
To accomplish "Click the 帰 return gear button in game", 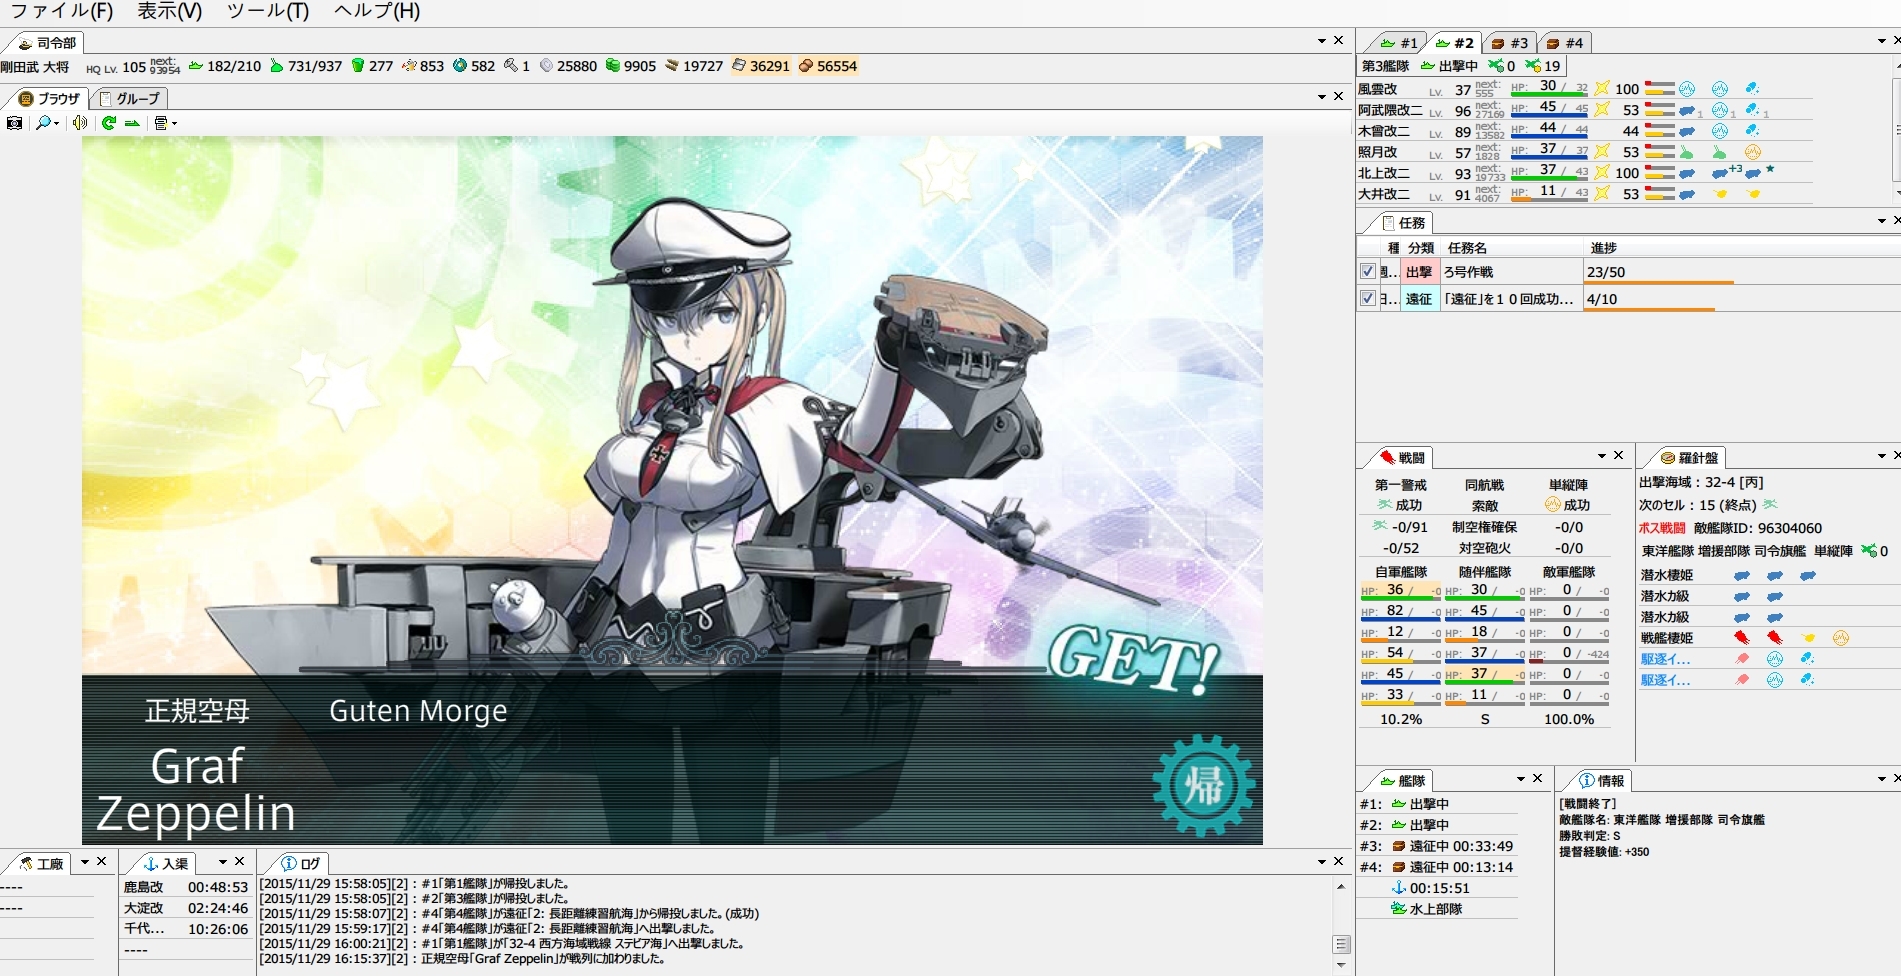I will coord(1203,785).
